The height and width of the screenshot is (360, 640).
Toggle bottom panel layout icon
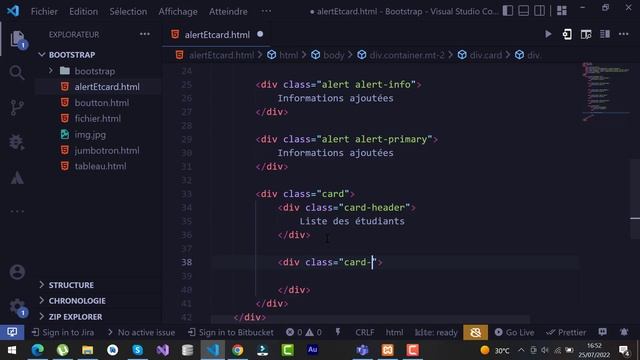tap(524, 11)
